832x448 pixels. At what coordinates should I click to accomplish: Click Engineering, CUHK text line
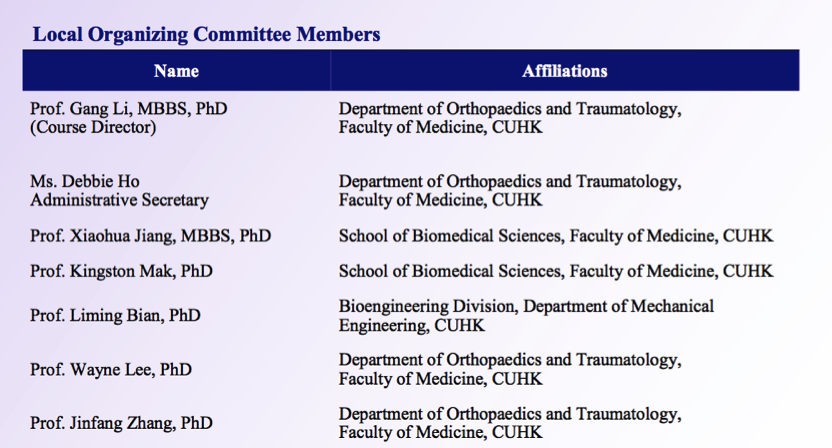coord(412,325)
